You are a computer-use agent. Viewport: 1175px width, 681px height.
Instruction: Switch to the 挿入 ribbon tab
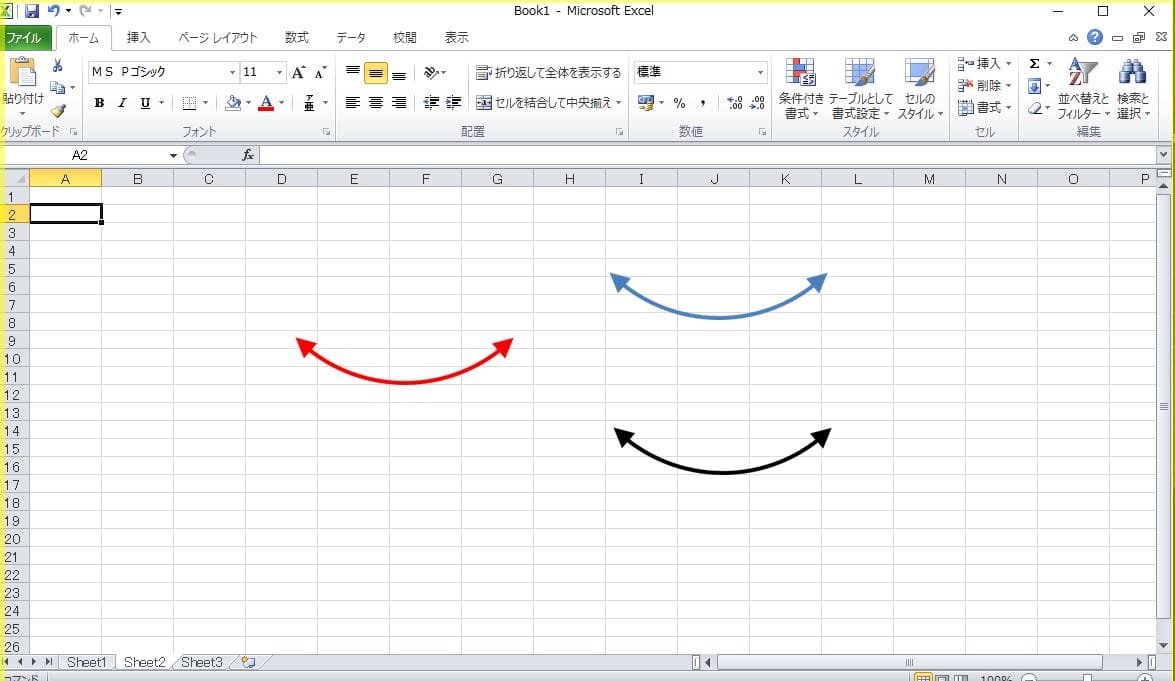(137, 37)
